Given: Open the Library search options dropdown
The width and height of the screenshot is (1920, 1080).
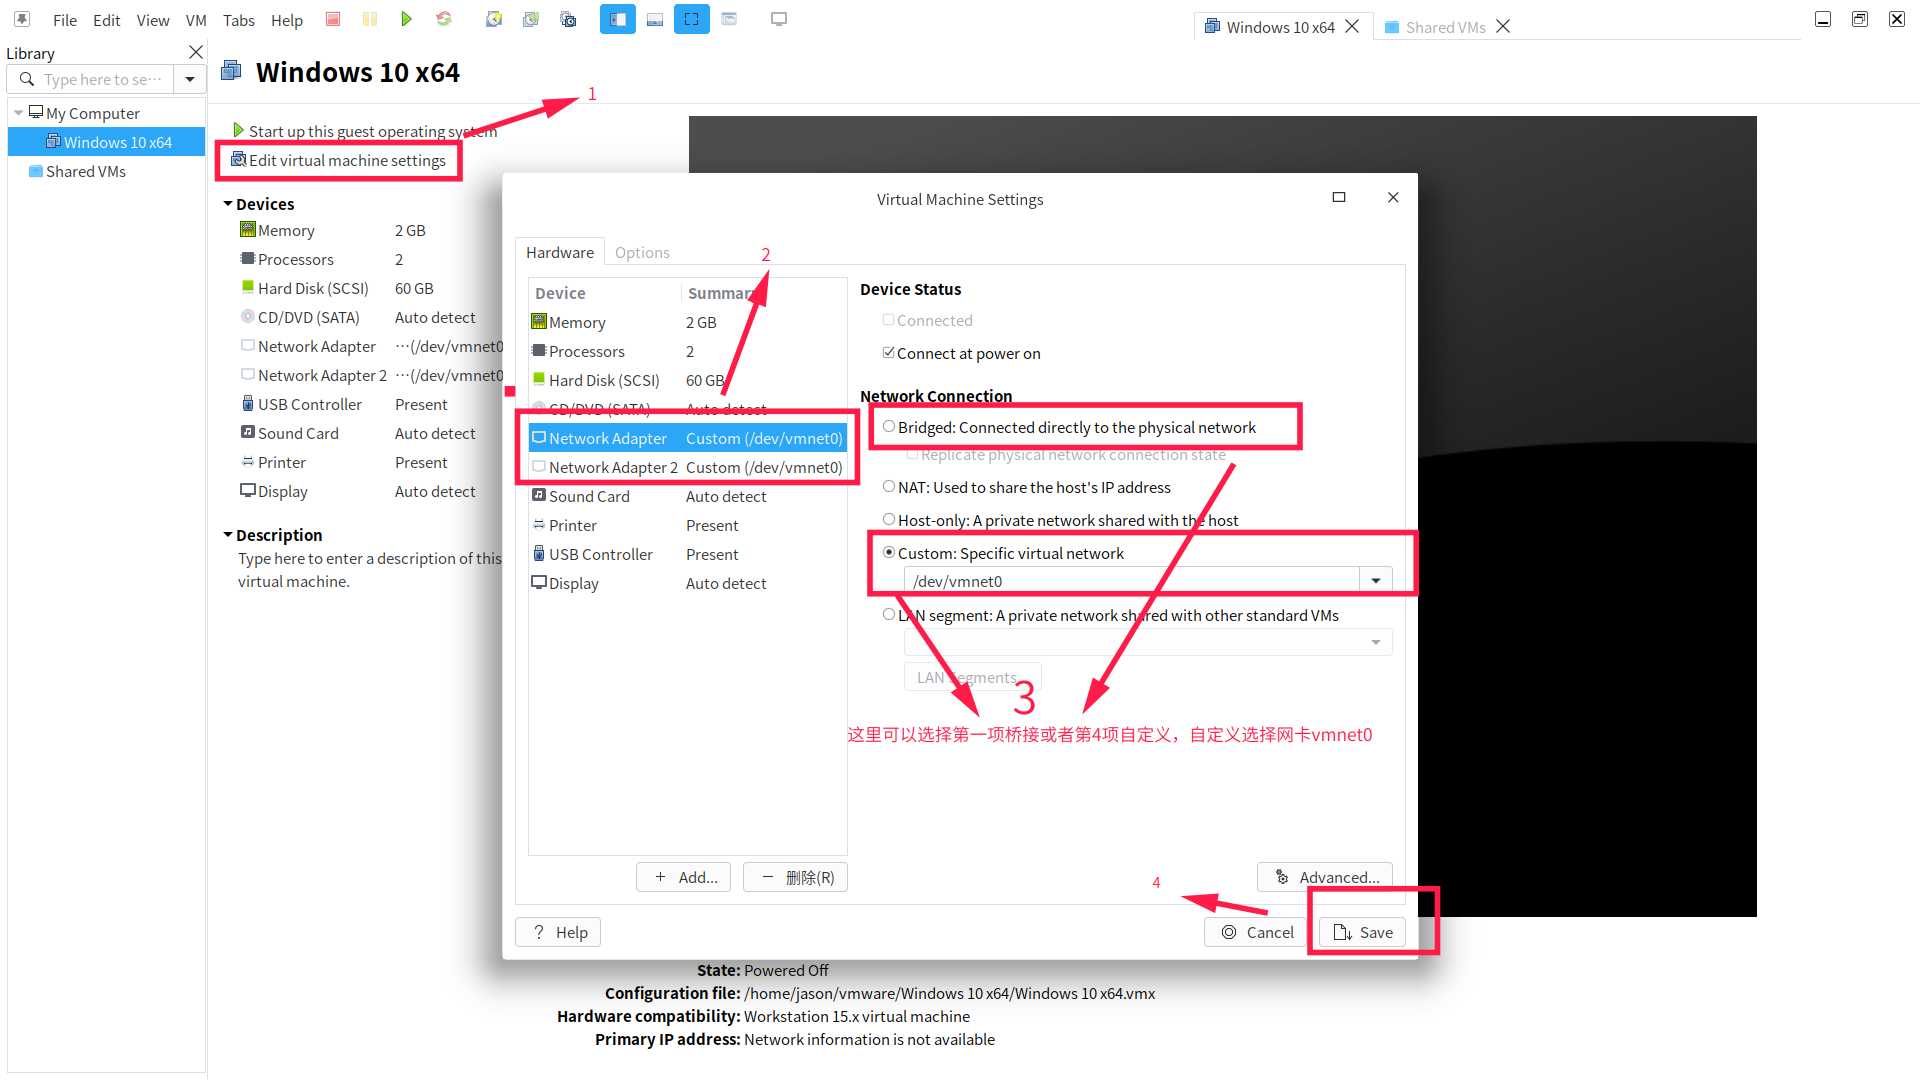Looking at the screenshot, I should click(189, 79).
